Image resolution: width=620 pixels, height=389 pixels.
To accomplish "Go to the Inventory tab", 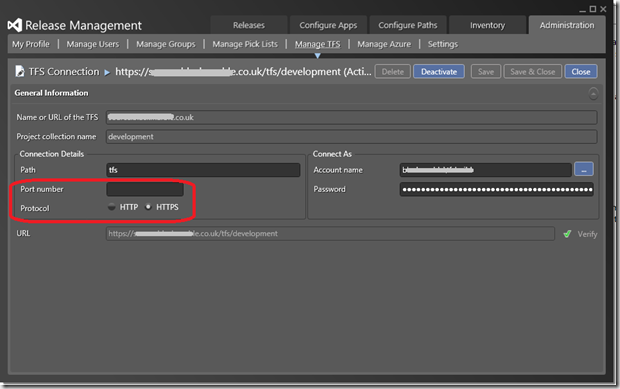I will click(x=487, y=25).
